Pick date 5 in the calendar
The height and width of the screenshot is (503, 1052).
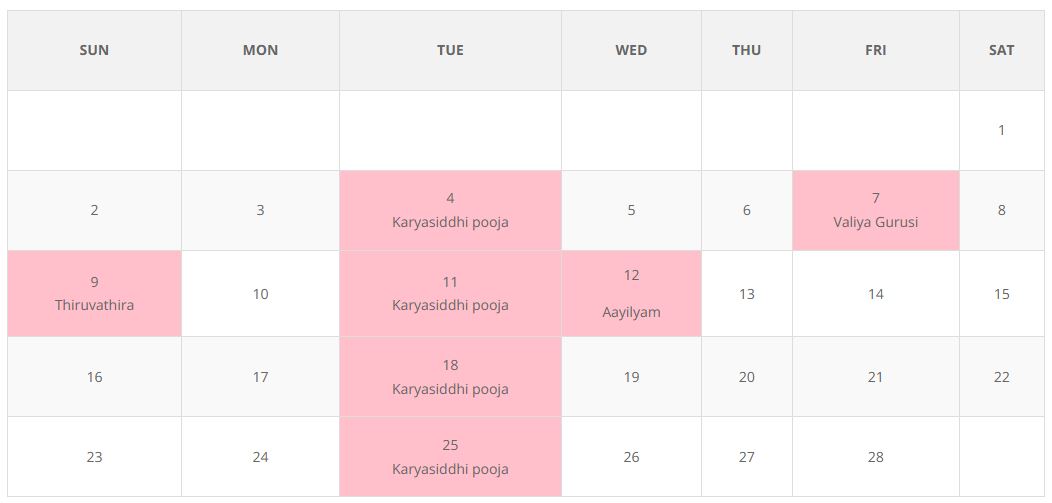tap(631, 210)
